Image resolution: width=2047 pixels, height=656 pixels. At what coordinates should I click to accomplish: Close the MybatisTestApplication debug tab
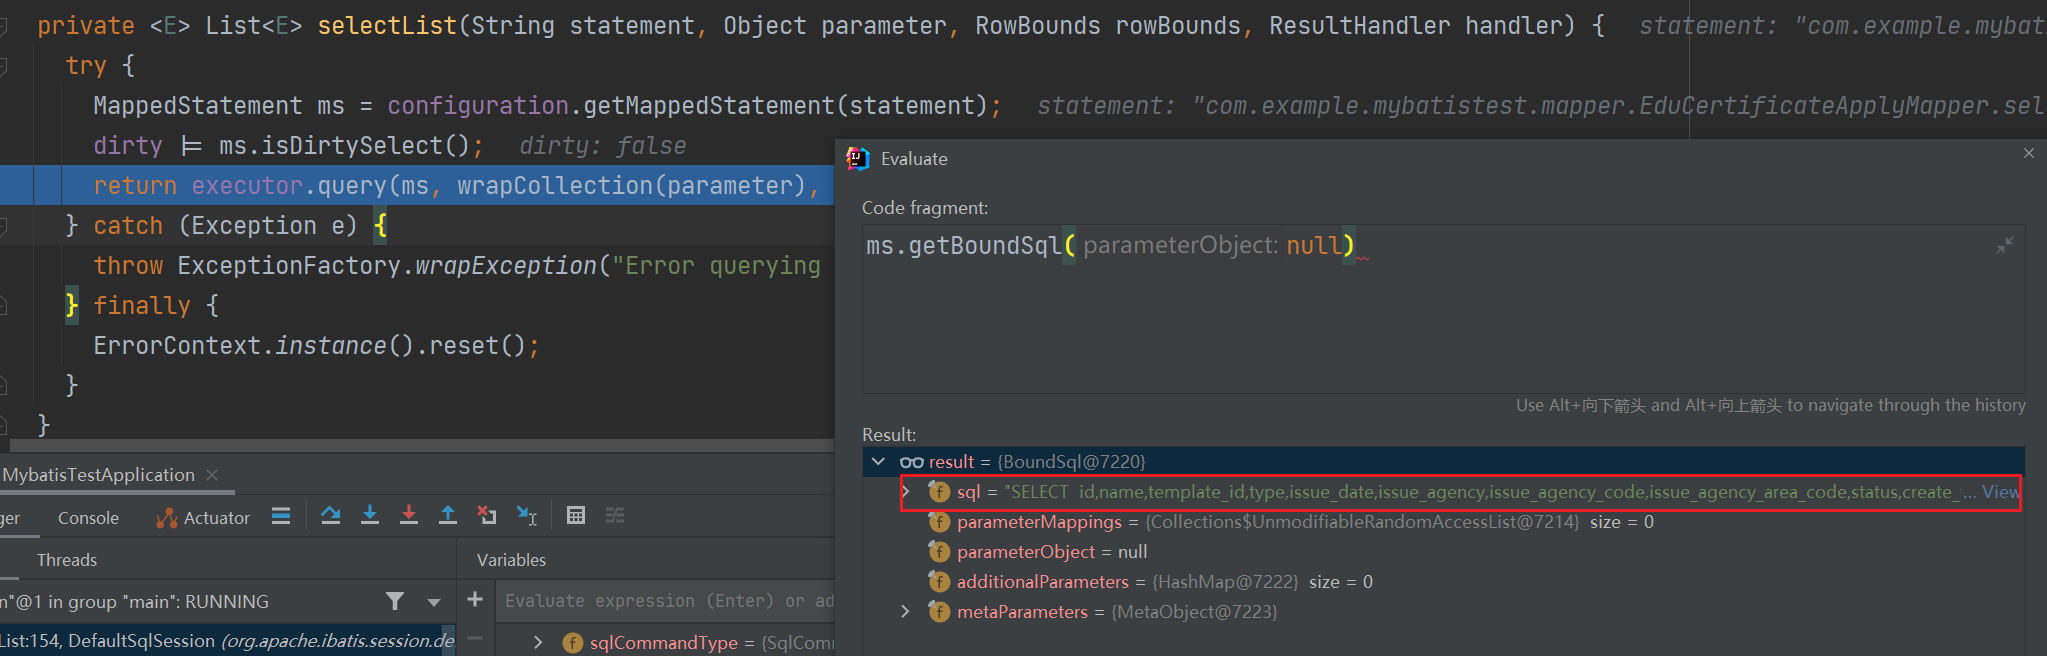point(212,475)
